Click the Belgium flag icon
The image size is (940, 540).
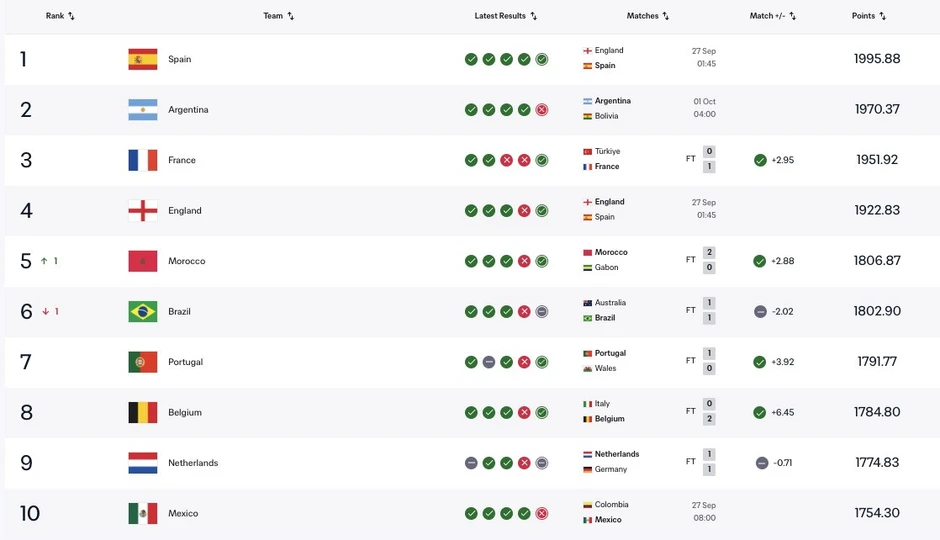[x=143, y=412]
